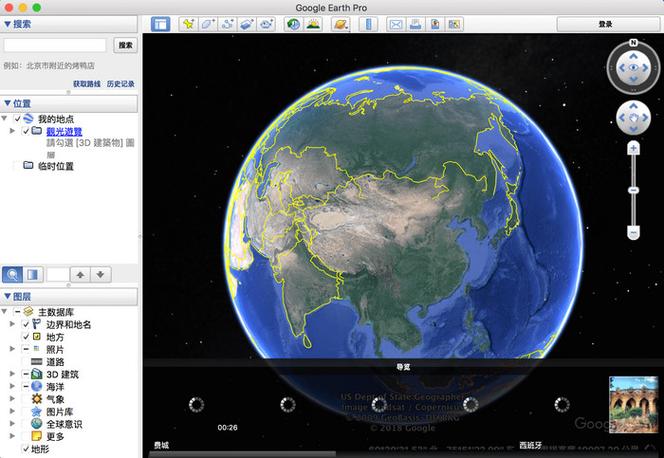Image resolution: width=664 pixels, height=458 pixels.
Task: Expand the 照片 layer triangle
Action: pos(12,349)
